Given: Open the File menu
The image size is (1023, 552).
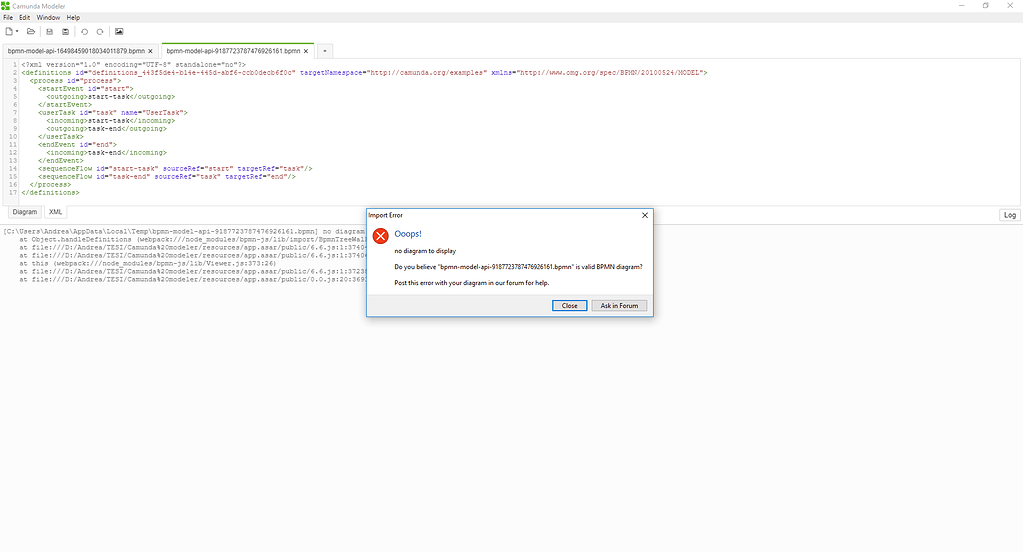Looking at the screenshot, I should pyautogui.click(x=8, y=18).
